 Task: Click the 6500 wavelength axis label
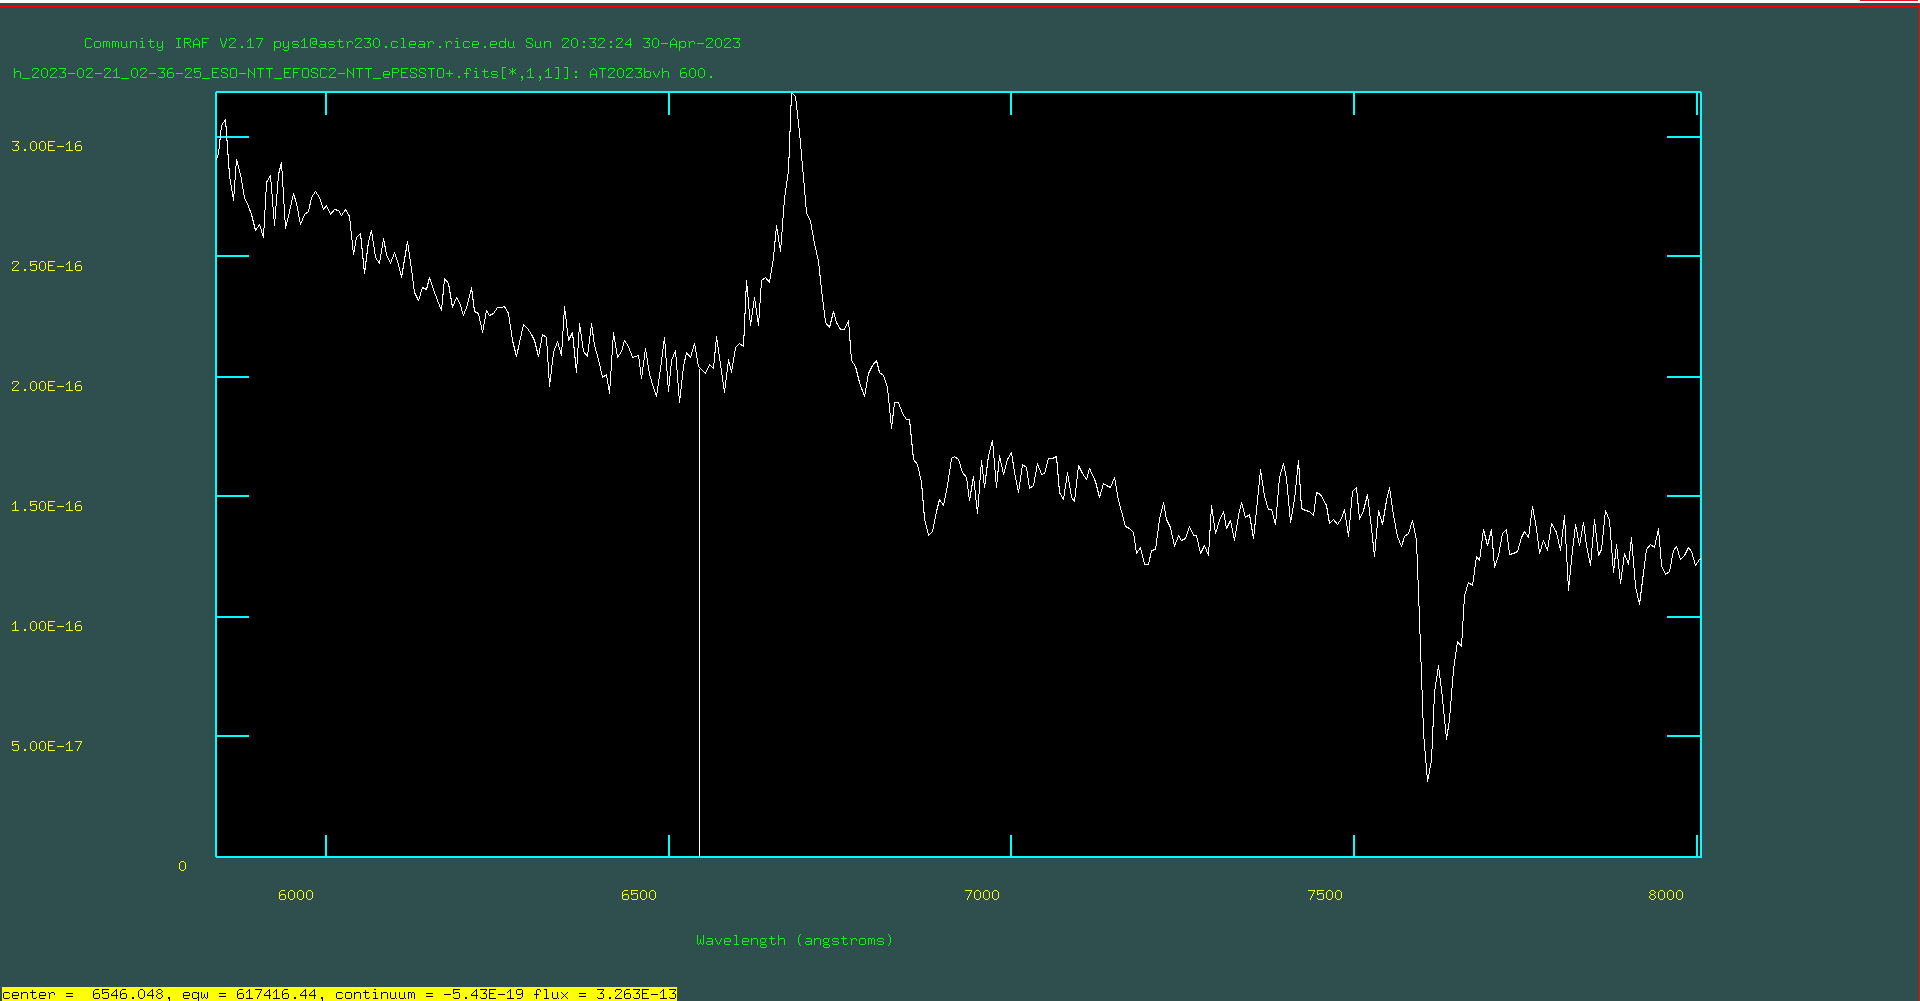639,895
